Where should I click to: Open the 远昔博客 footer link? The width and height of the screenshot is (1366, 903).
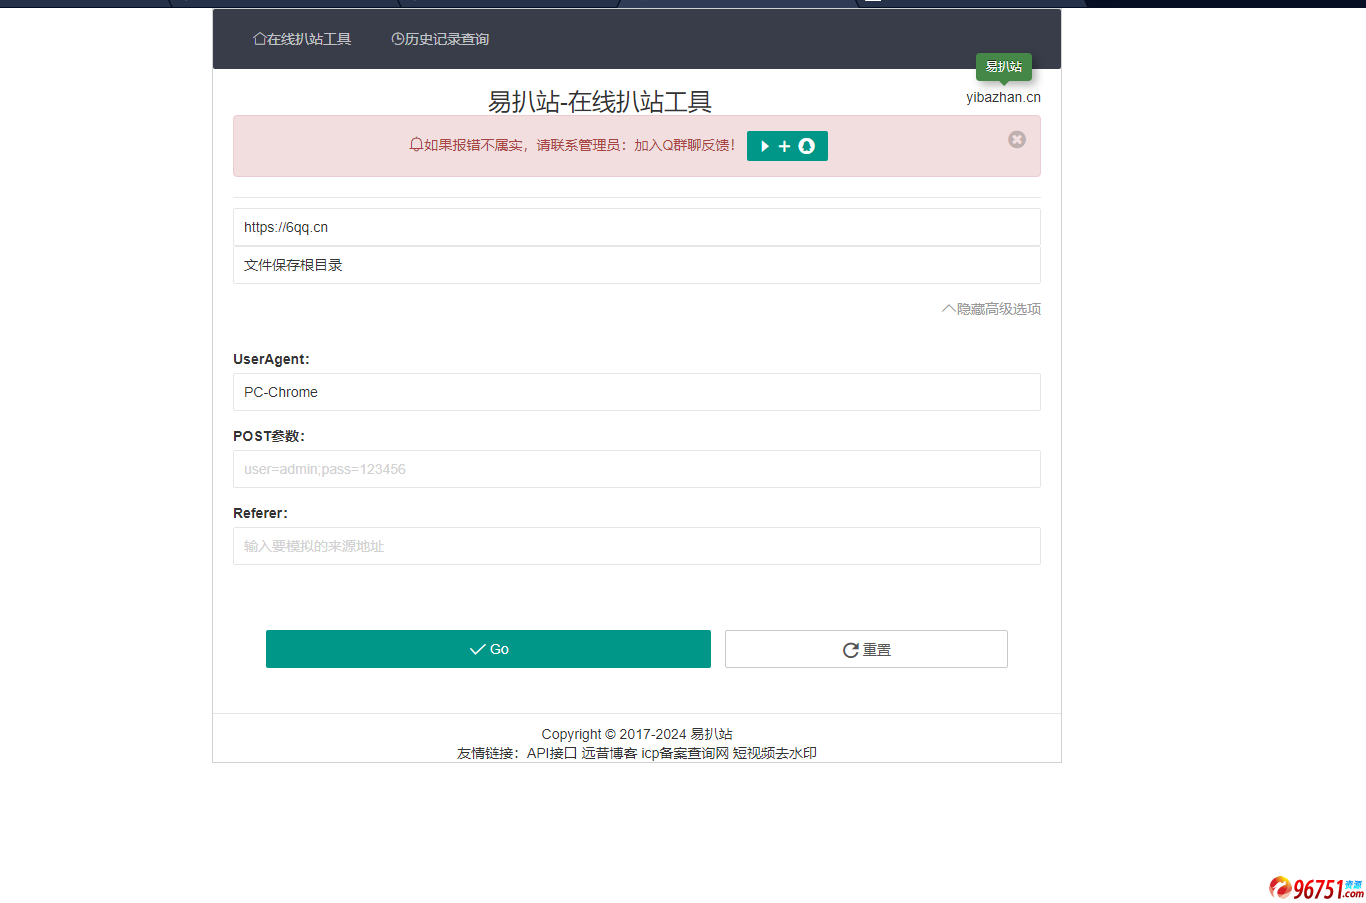click(609, 753)
